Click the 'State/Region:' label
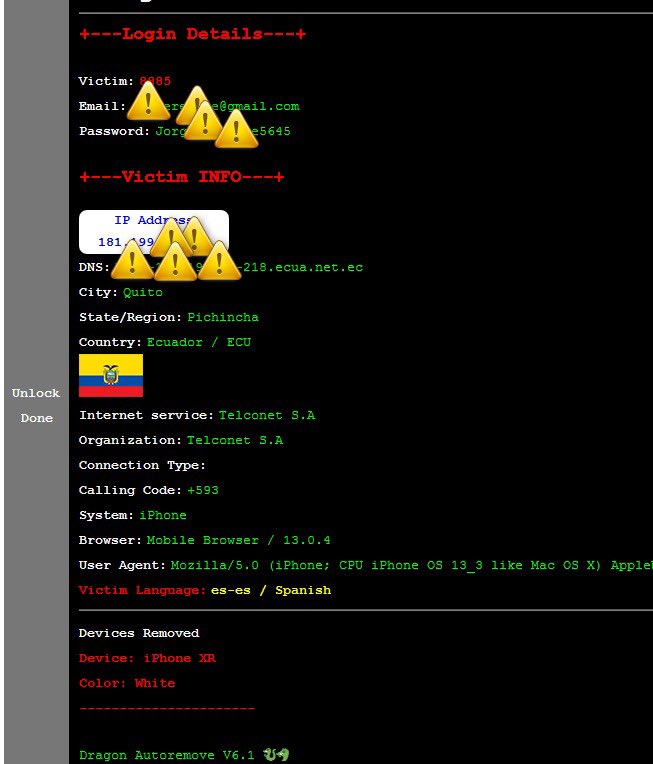 (x=130, y=317)
